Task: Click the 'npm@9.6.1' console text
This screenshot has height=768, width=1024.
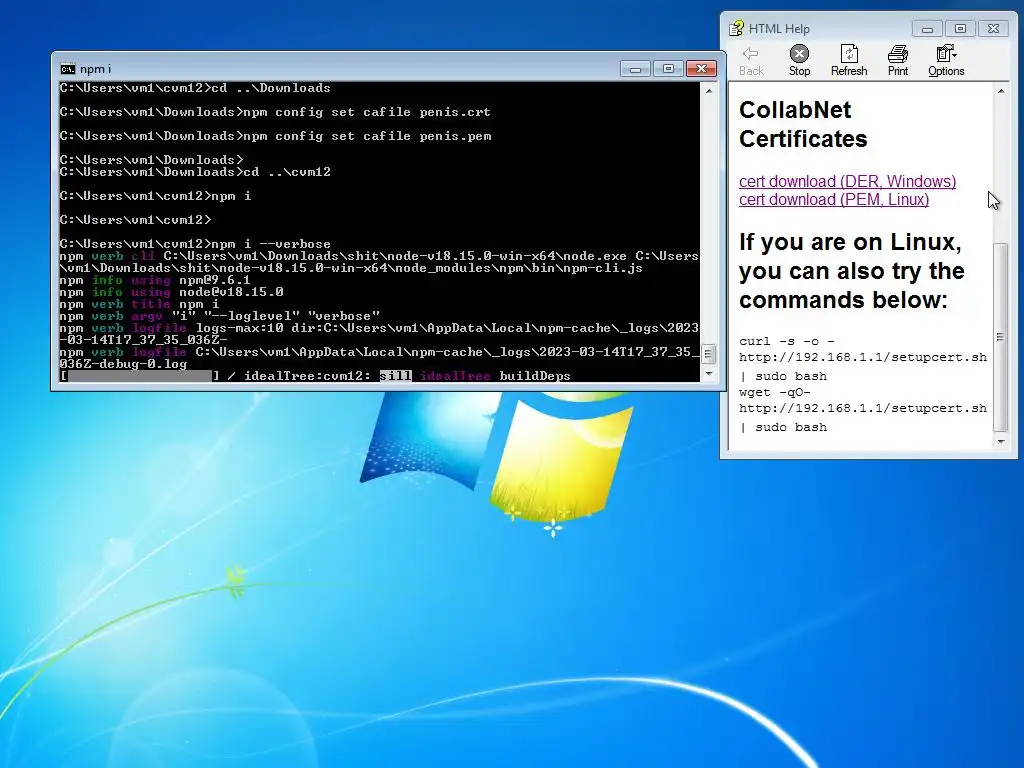Action: point(215,280)
